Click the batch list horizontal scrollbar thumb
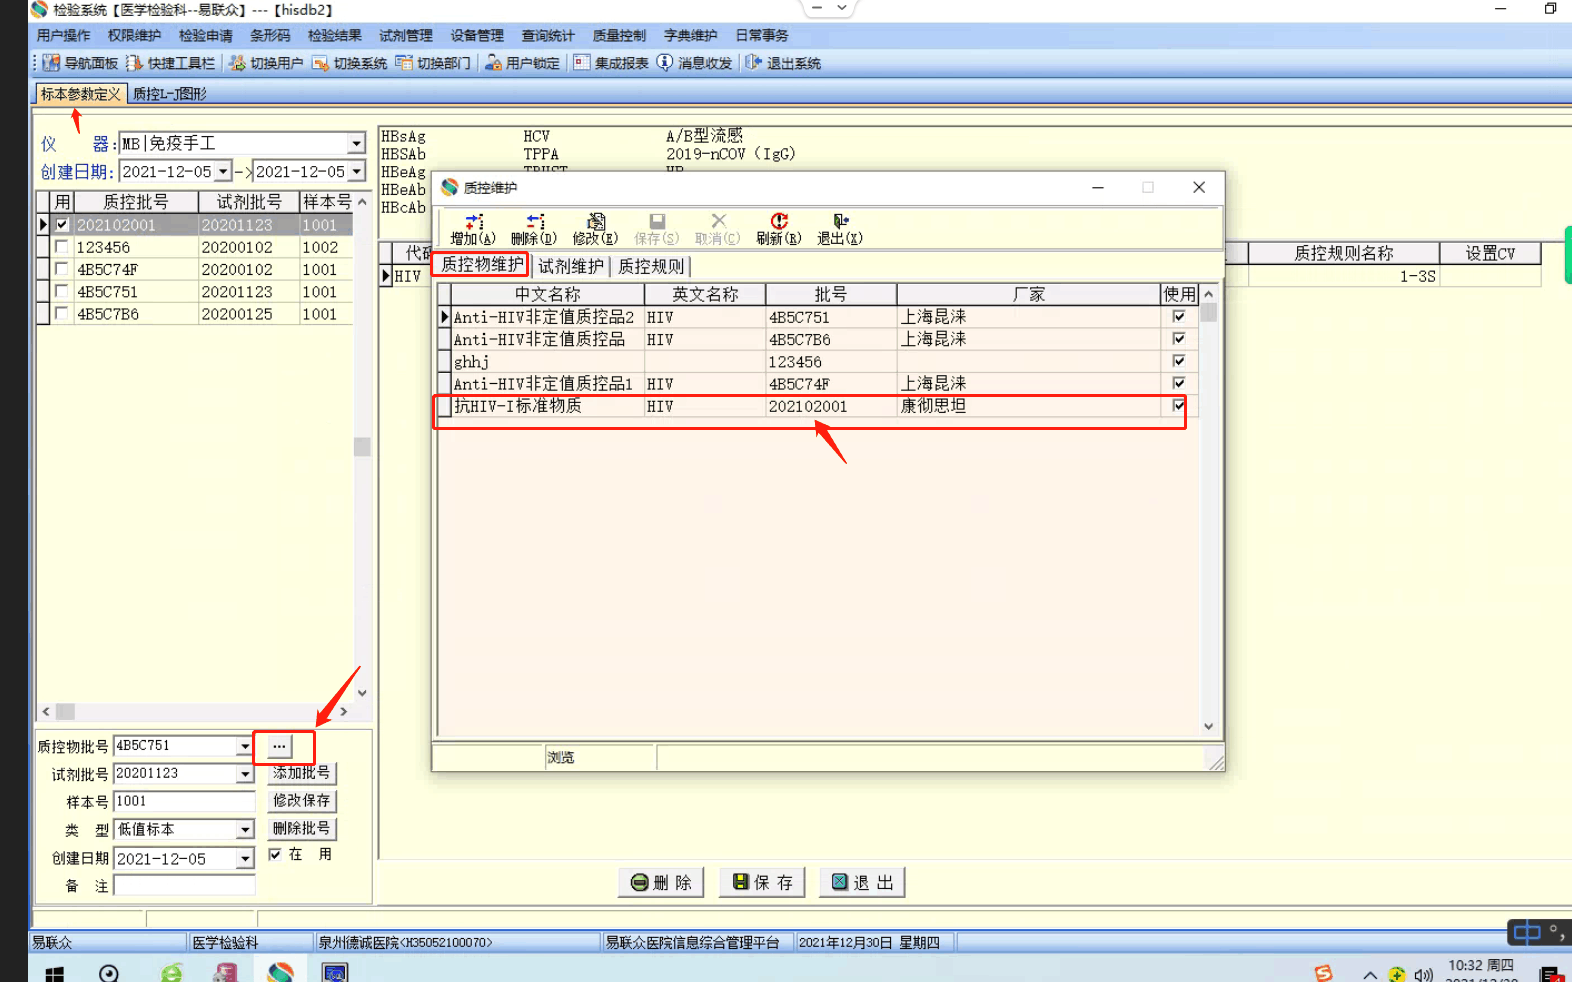This screenshot has height=982, width=1572. tap(65, 712)
